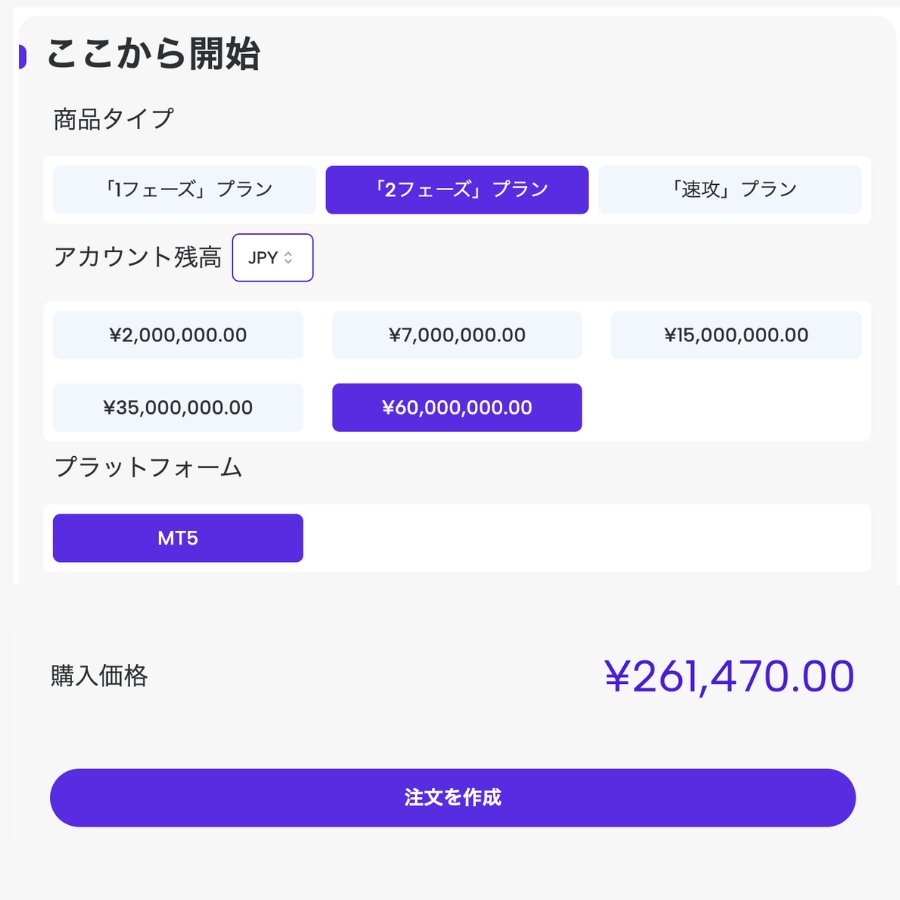Choose the ¥2,000,000.00 account balance
This screenshot has height=900, width=900.
pyautogui.click(x=178, y=335)
